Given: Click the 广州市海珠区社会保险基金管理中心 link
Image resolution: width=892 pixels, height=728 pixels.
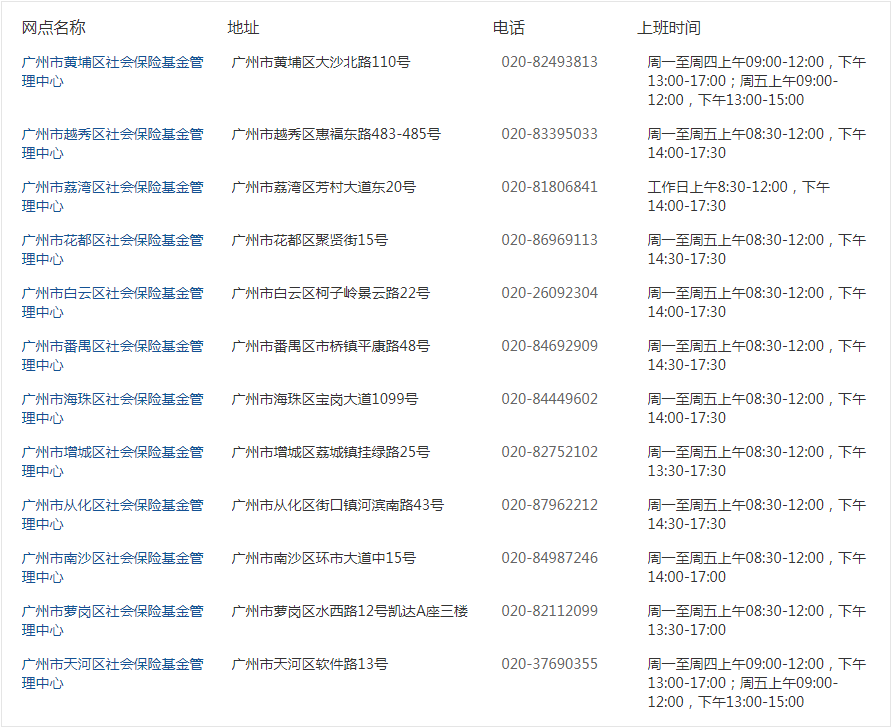Looking at the screenshot, I should 112,399.
